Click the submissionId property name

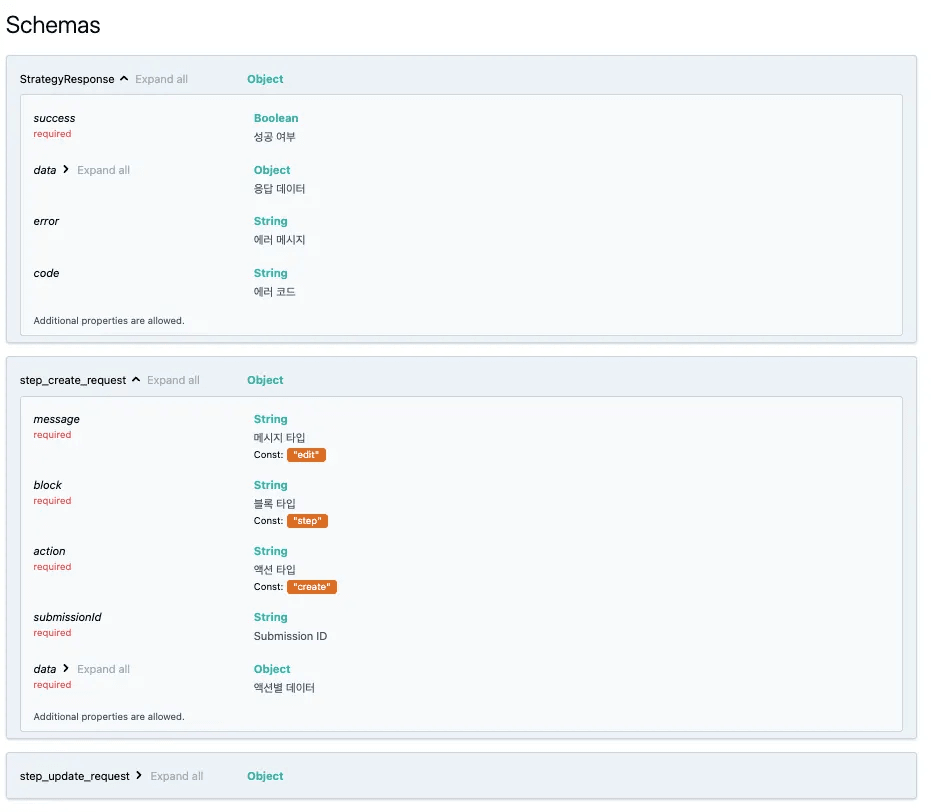[67, 617]
